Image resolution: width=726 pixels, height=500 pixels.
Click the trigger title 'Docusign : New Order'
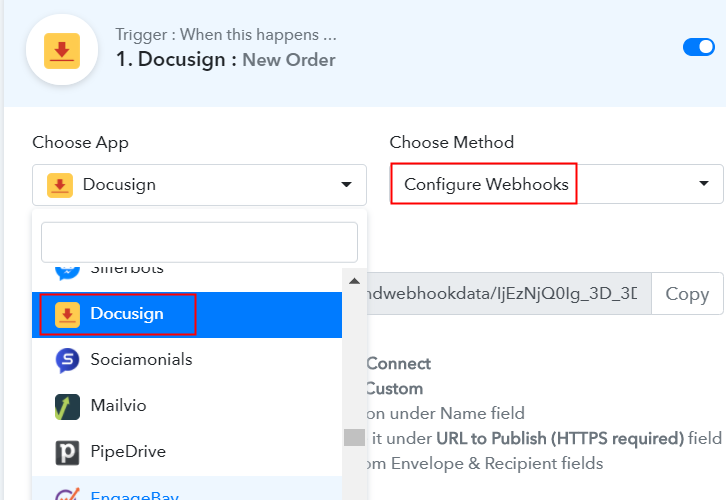pos(225,59)
